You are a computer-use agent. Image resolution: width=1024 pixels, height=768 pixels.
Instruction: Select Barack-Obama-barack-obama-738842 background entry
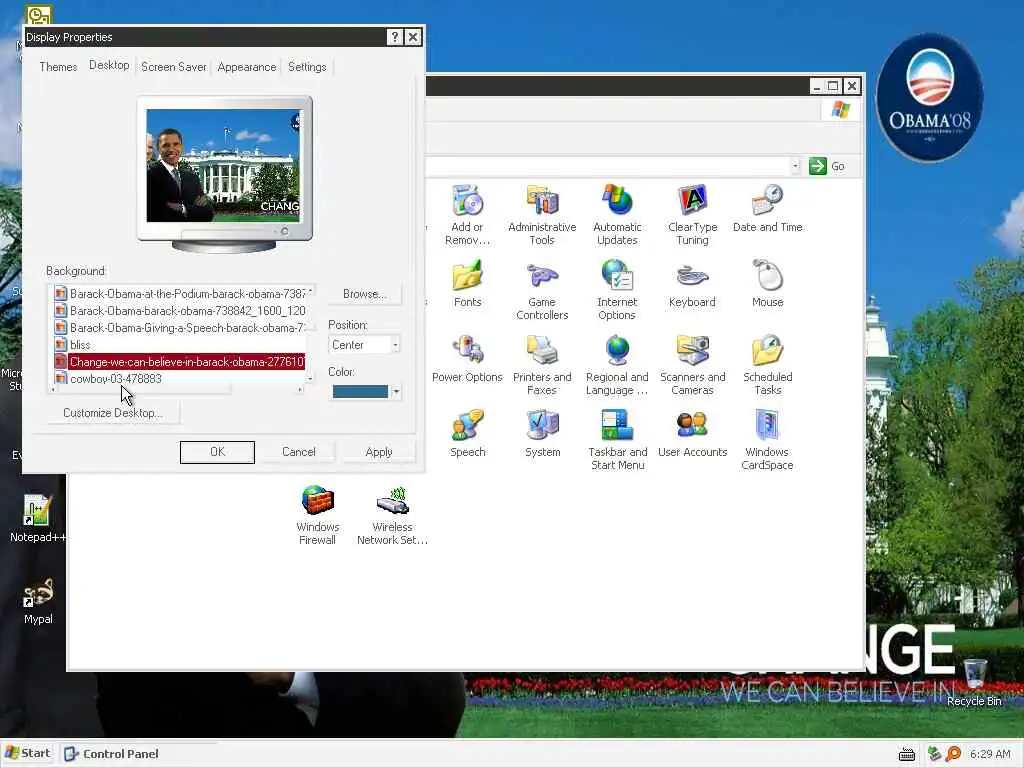(179, 311)
